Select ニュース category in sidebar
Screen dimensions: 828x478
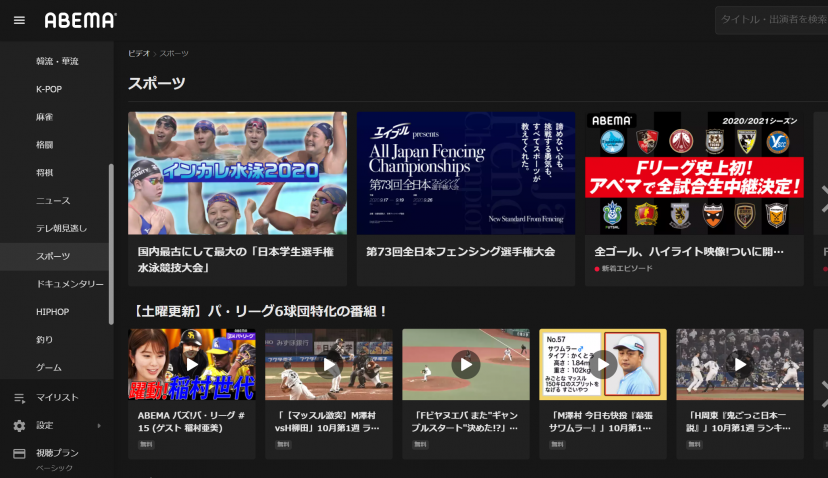click(x=53, y=201)
